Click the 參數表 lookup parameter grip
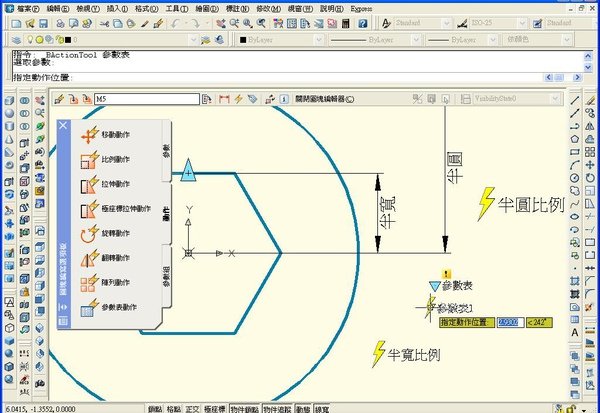 tap(435, 286)
